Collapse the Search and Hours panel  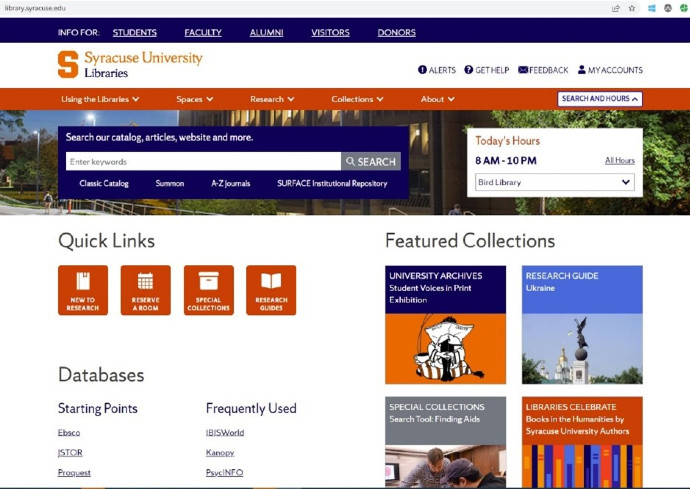600,99
